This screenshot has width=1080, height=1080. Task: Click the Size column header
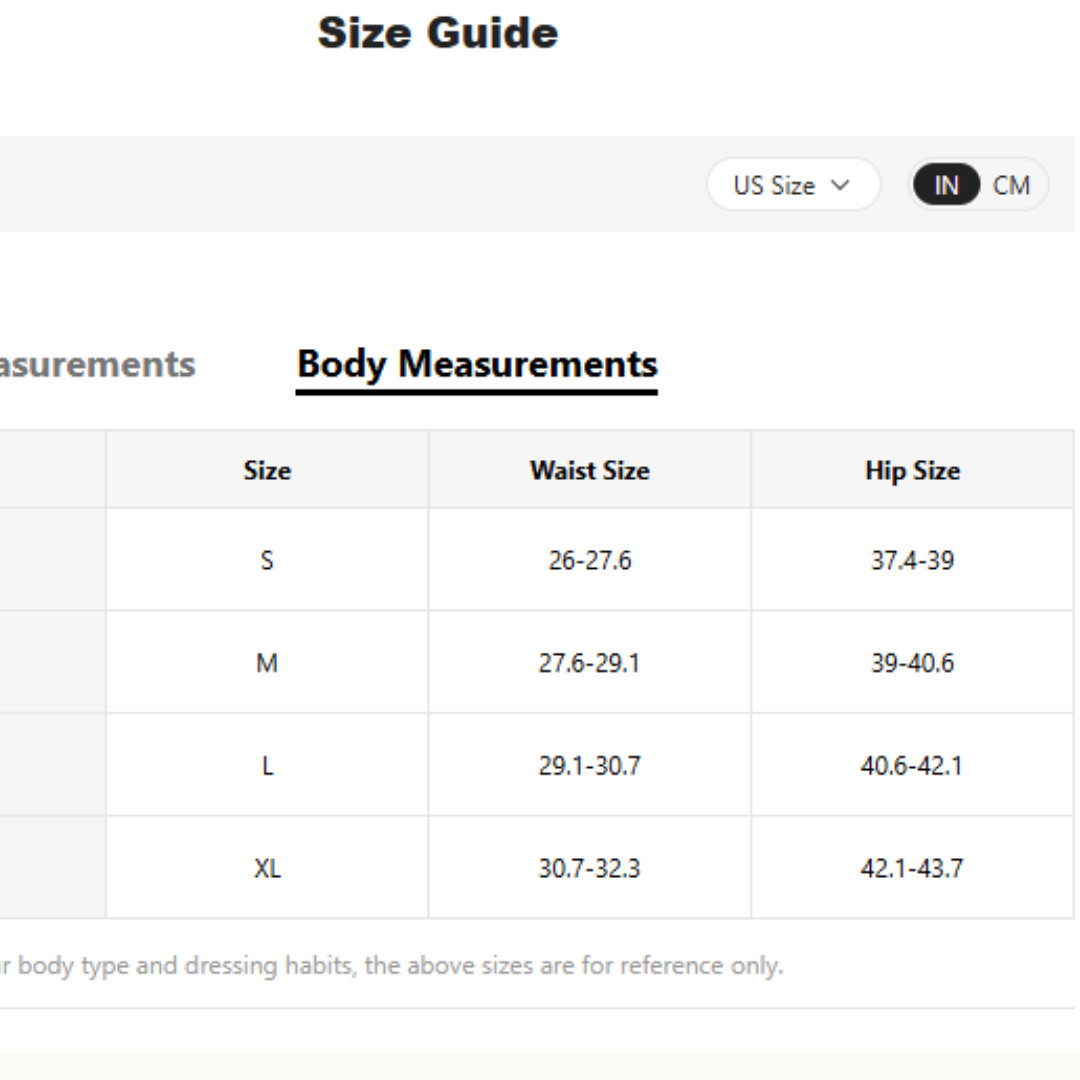point(267,470)
